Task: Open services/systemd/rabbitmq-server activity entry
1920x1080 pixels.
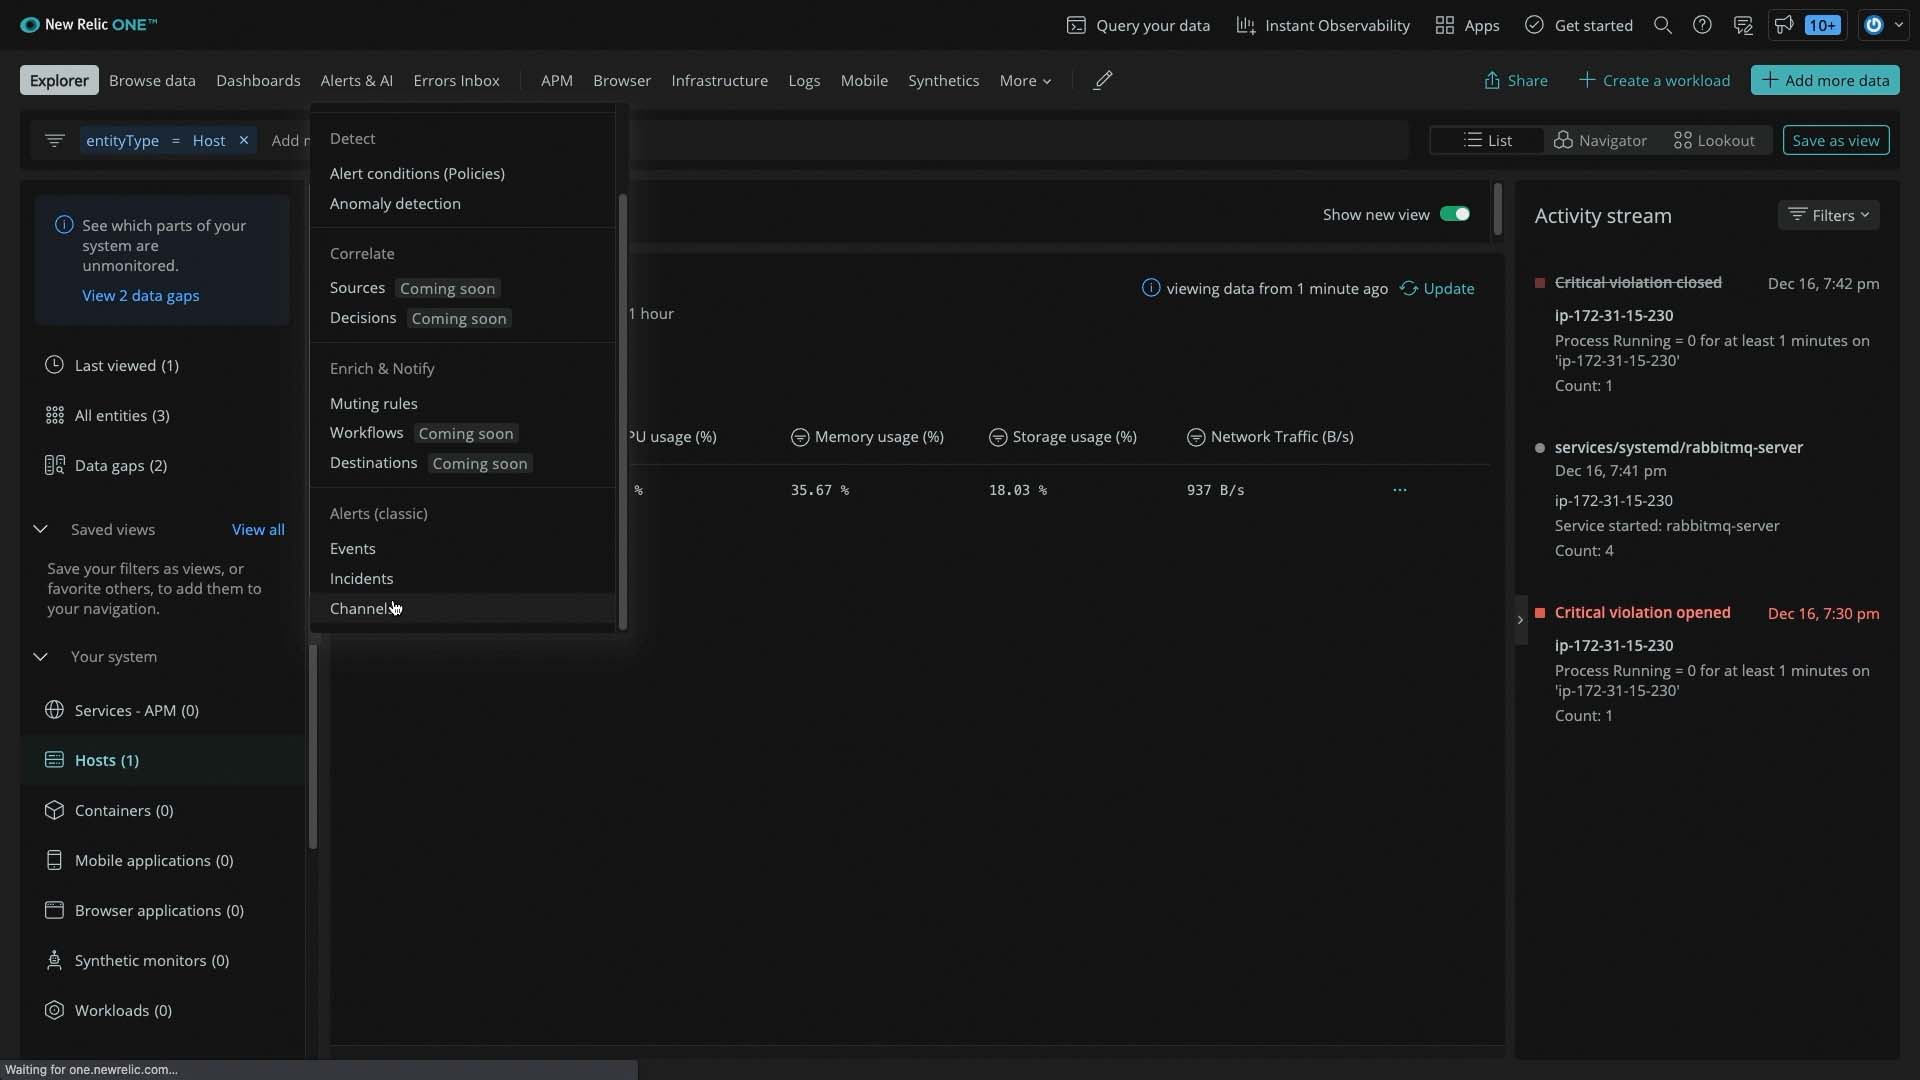Action: tap(1678, 447)
